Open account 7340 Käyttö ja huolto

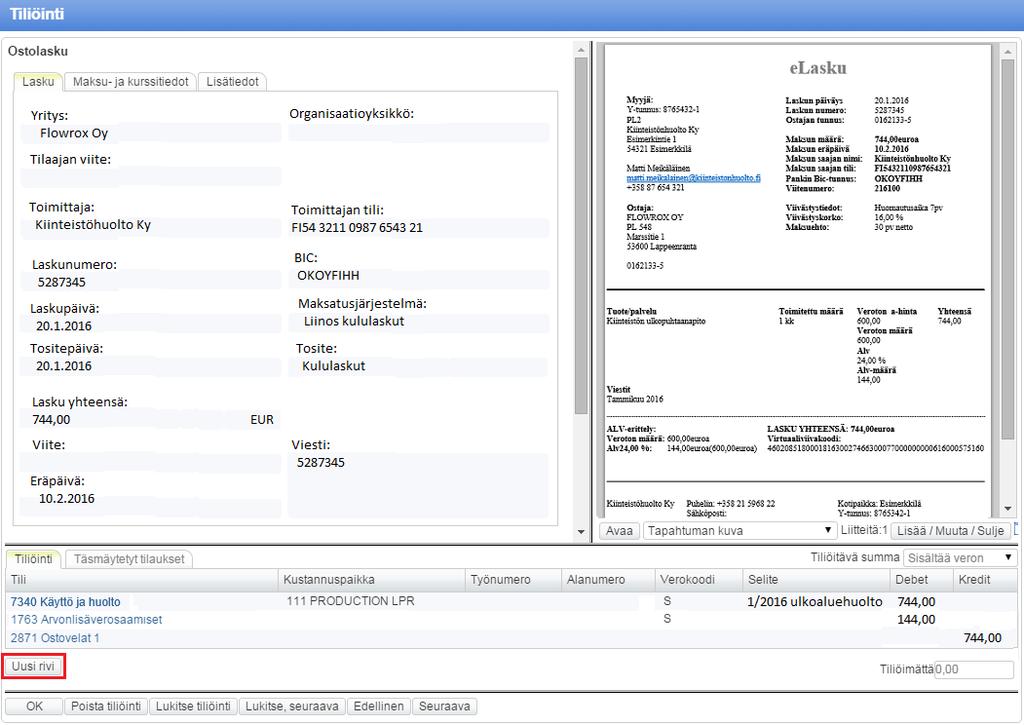point(65,602)
